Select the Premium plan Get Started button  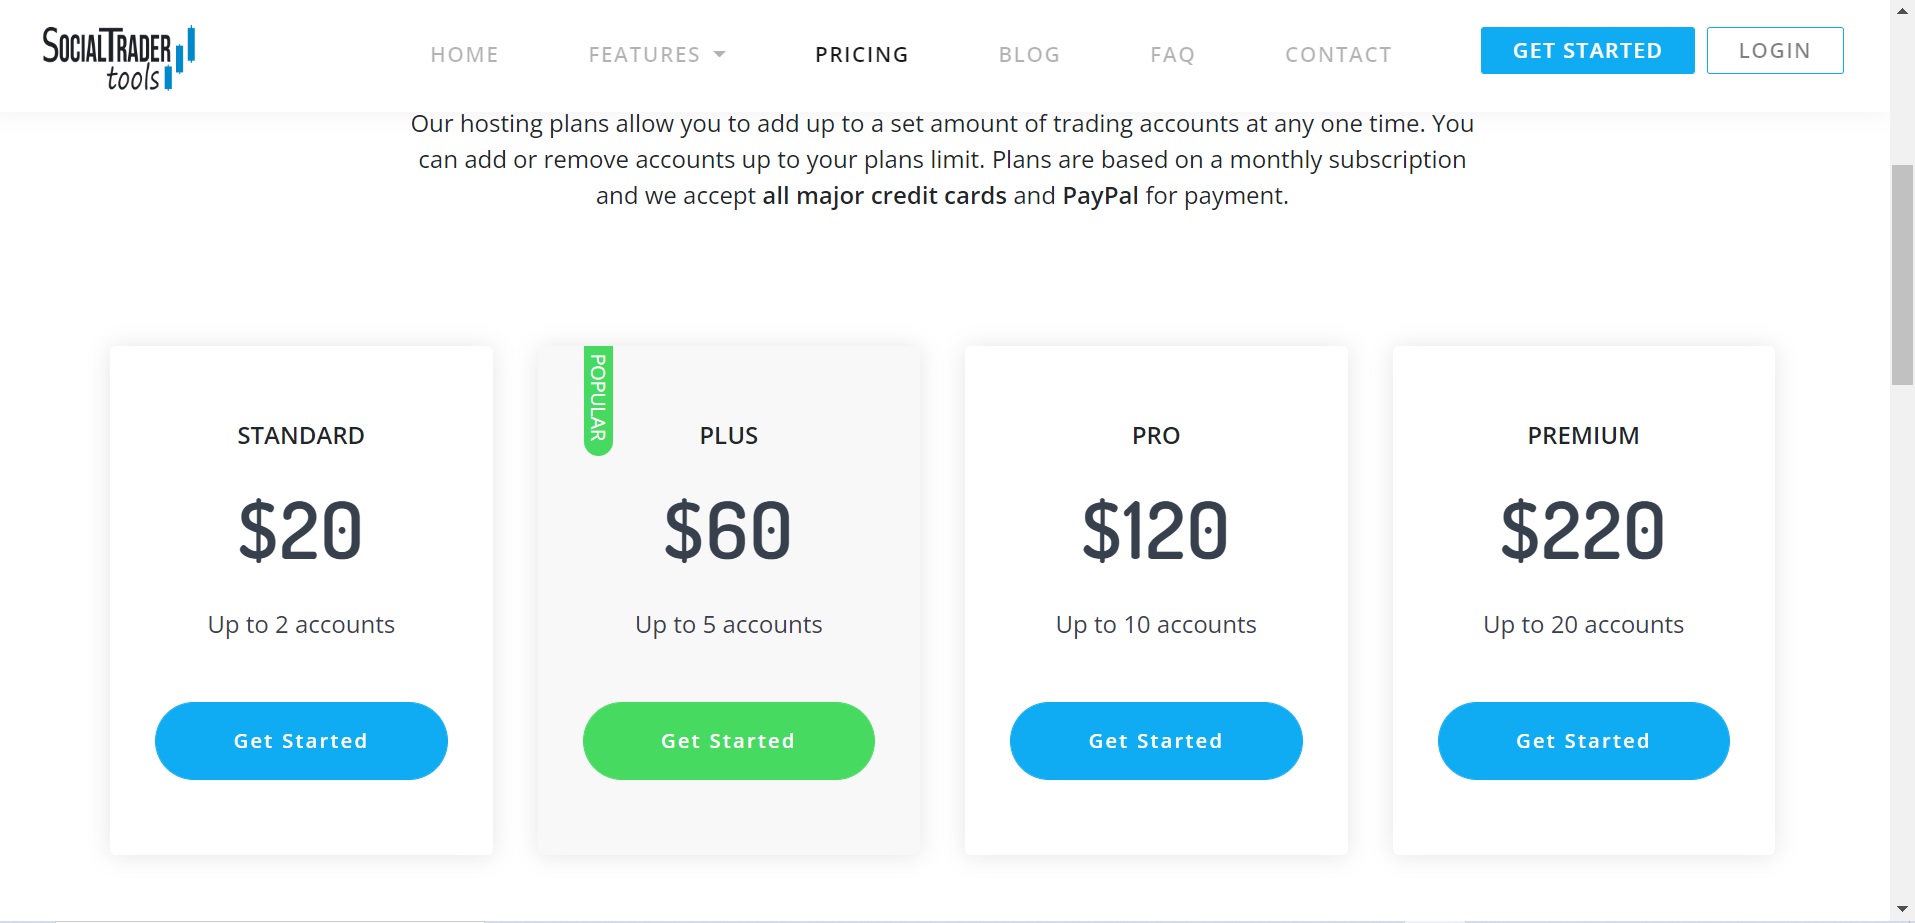pos(1583,741)
